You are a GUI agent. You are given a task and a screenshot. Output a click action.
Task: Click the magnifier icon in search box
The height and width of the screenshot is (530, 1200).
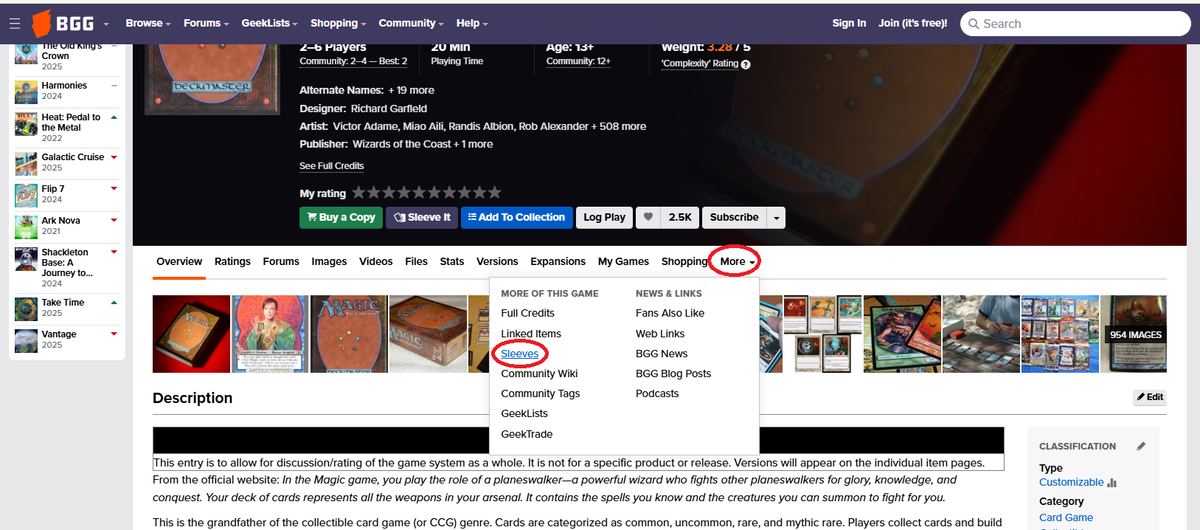tap(973, 23)
